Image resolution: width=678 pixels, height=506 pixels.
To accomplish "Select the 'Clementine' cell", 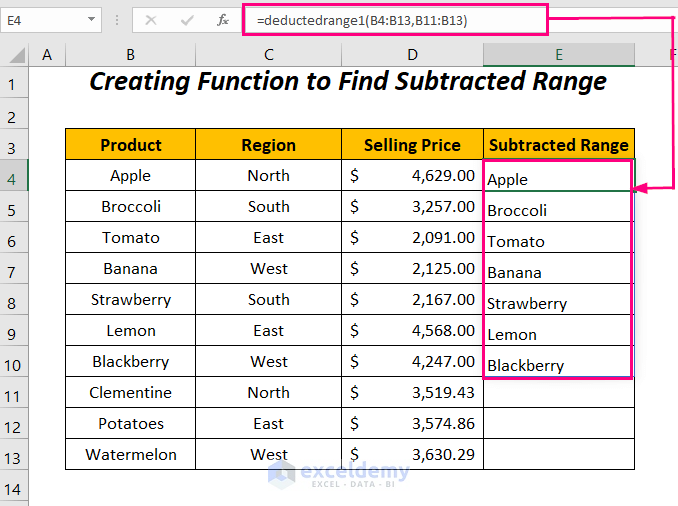I will click(x=131, y=392).
